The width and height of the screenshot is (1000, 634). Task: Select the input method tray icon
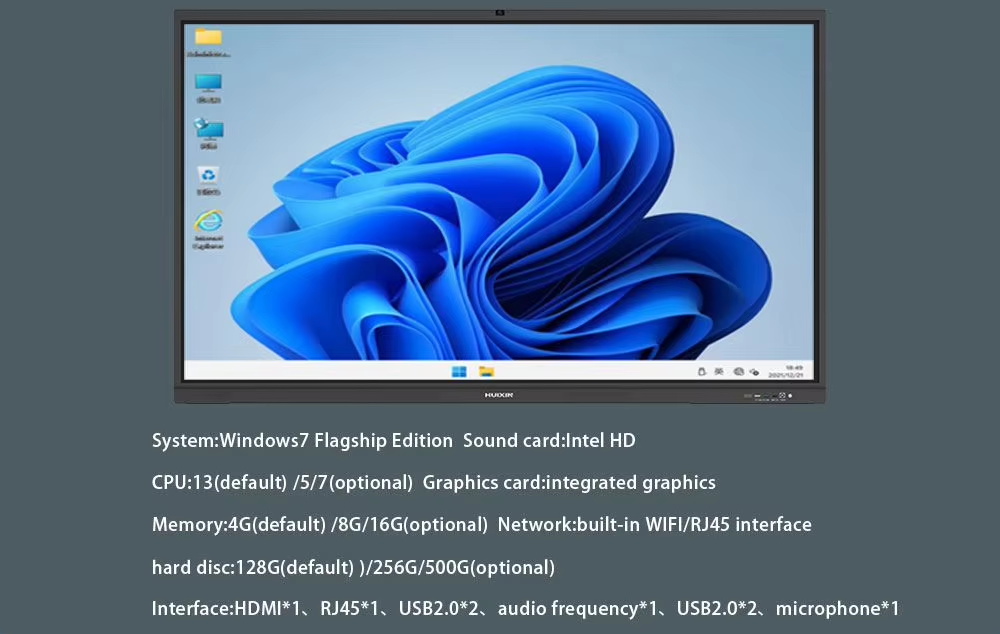[x=719, y=371]
